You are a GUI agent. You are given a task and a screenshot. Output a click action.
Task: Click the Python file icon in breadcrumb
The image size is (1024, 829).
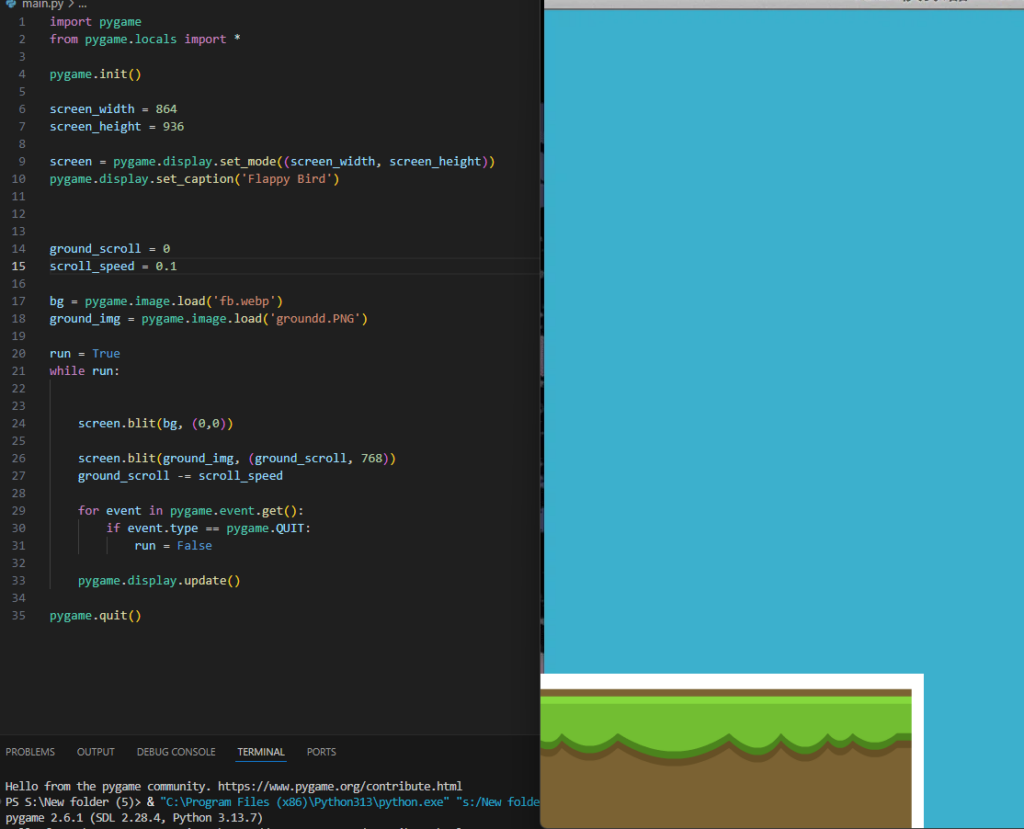(10, 5)
